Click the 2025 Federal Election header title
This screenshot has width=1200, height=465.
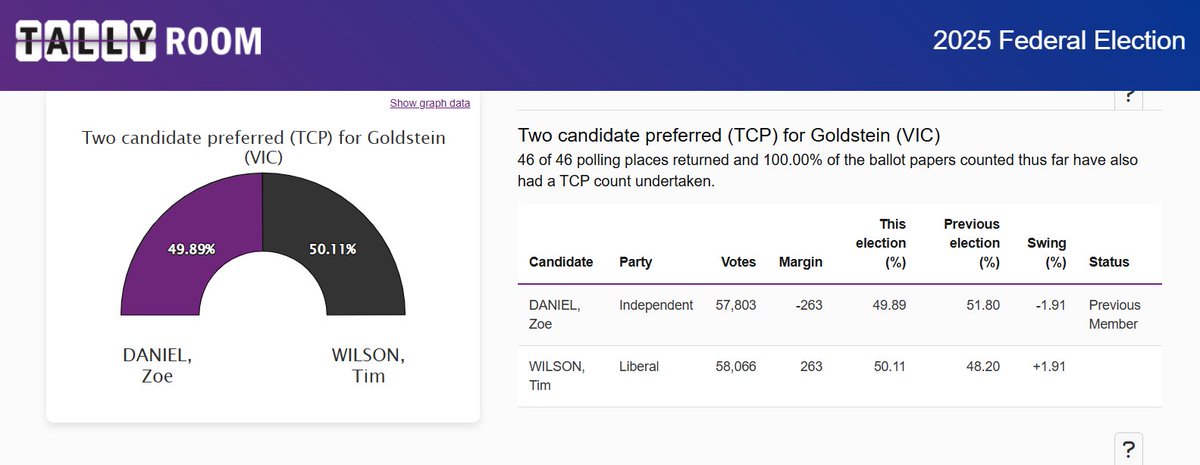click(x=1058, y=41)
